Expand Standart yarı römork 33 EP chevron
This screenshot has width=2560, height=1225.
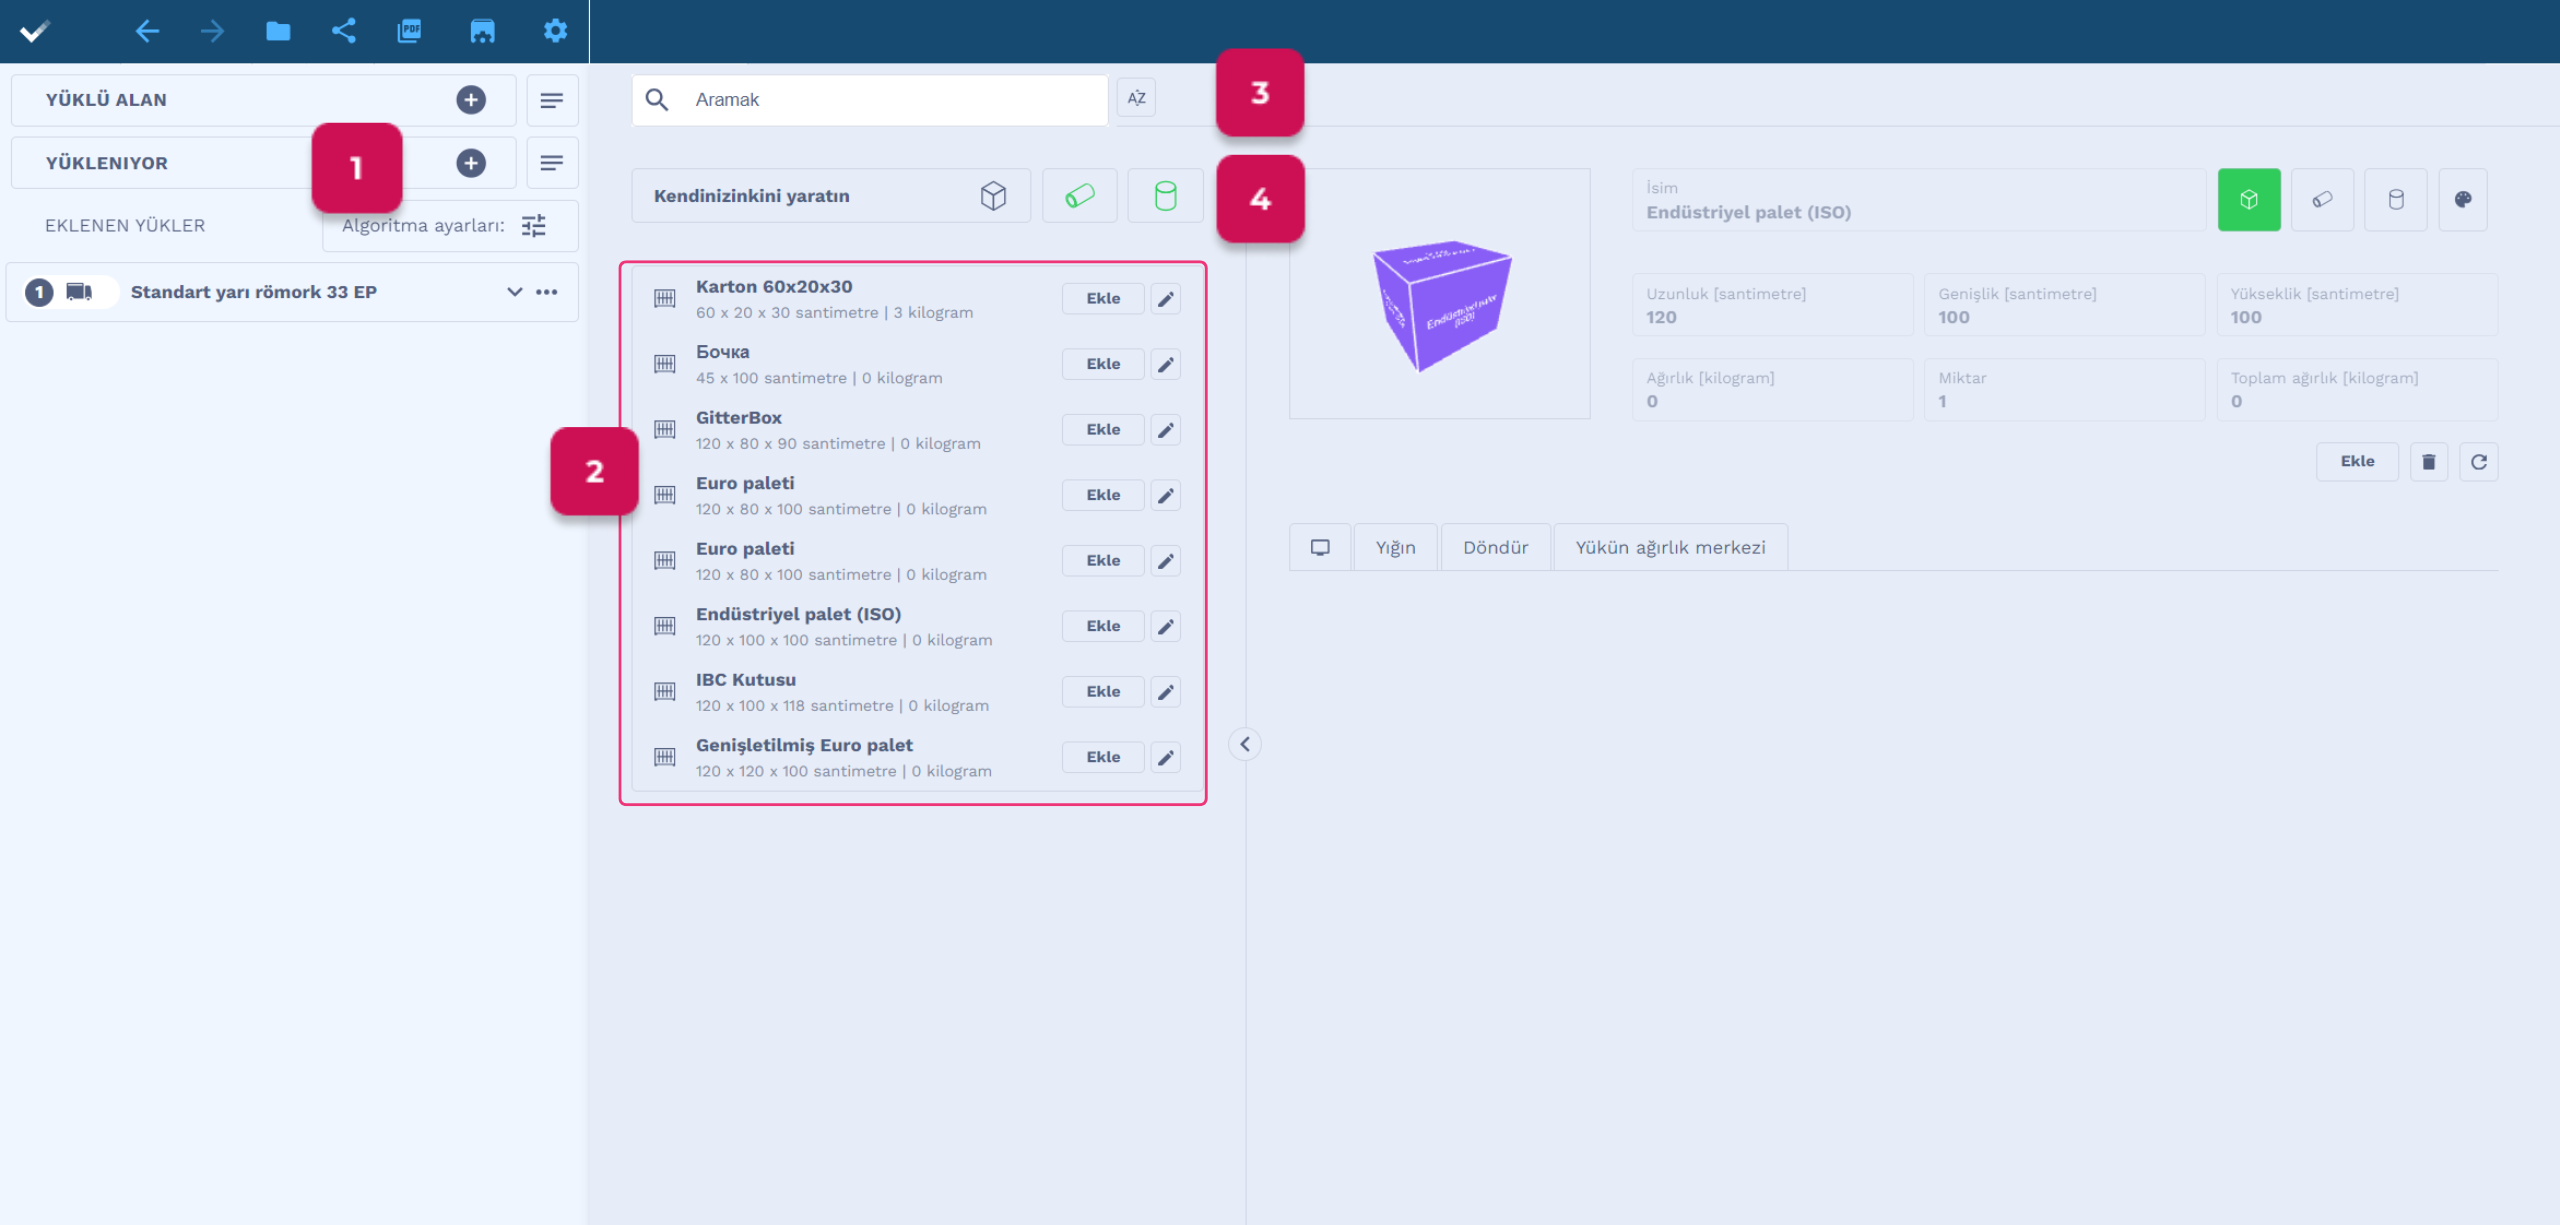point(514,292)
